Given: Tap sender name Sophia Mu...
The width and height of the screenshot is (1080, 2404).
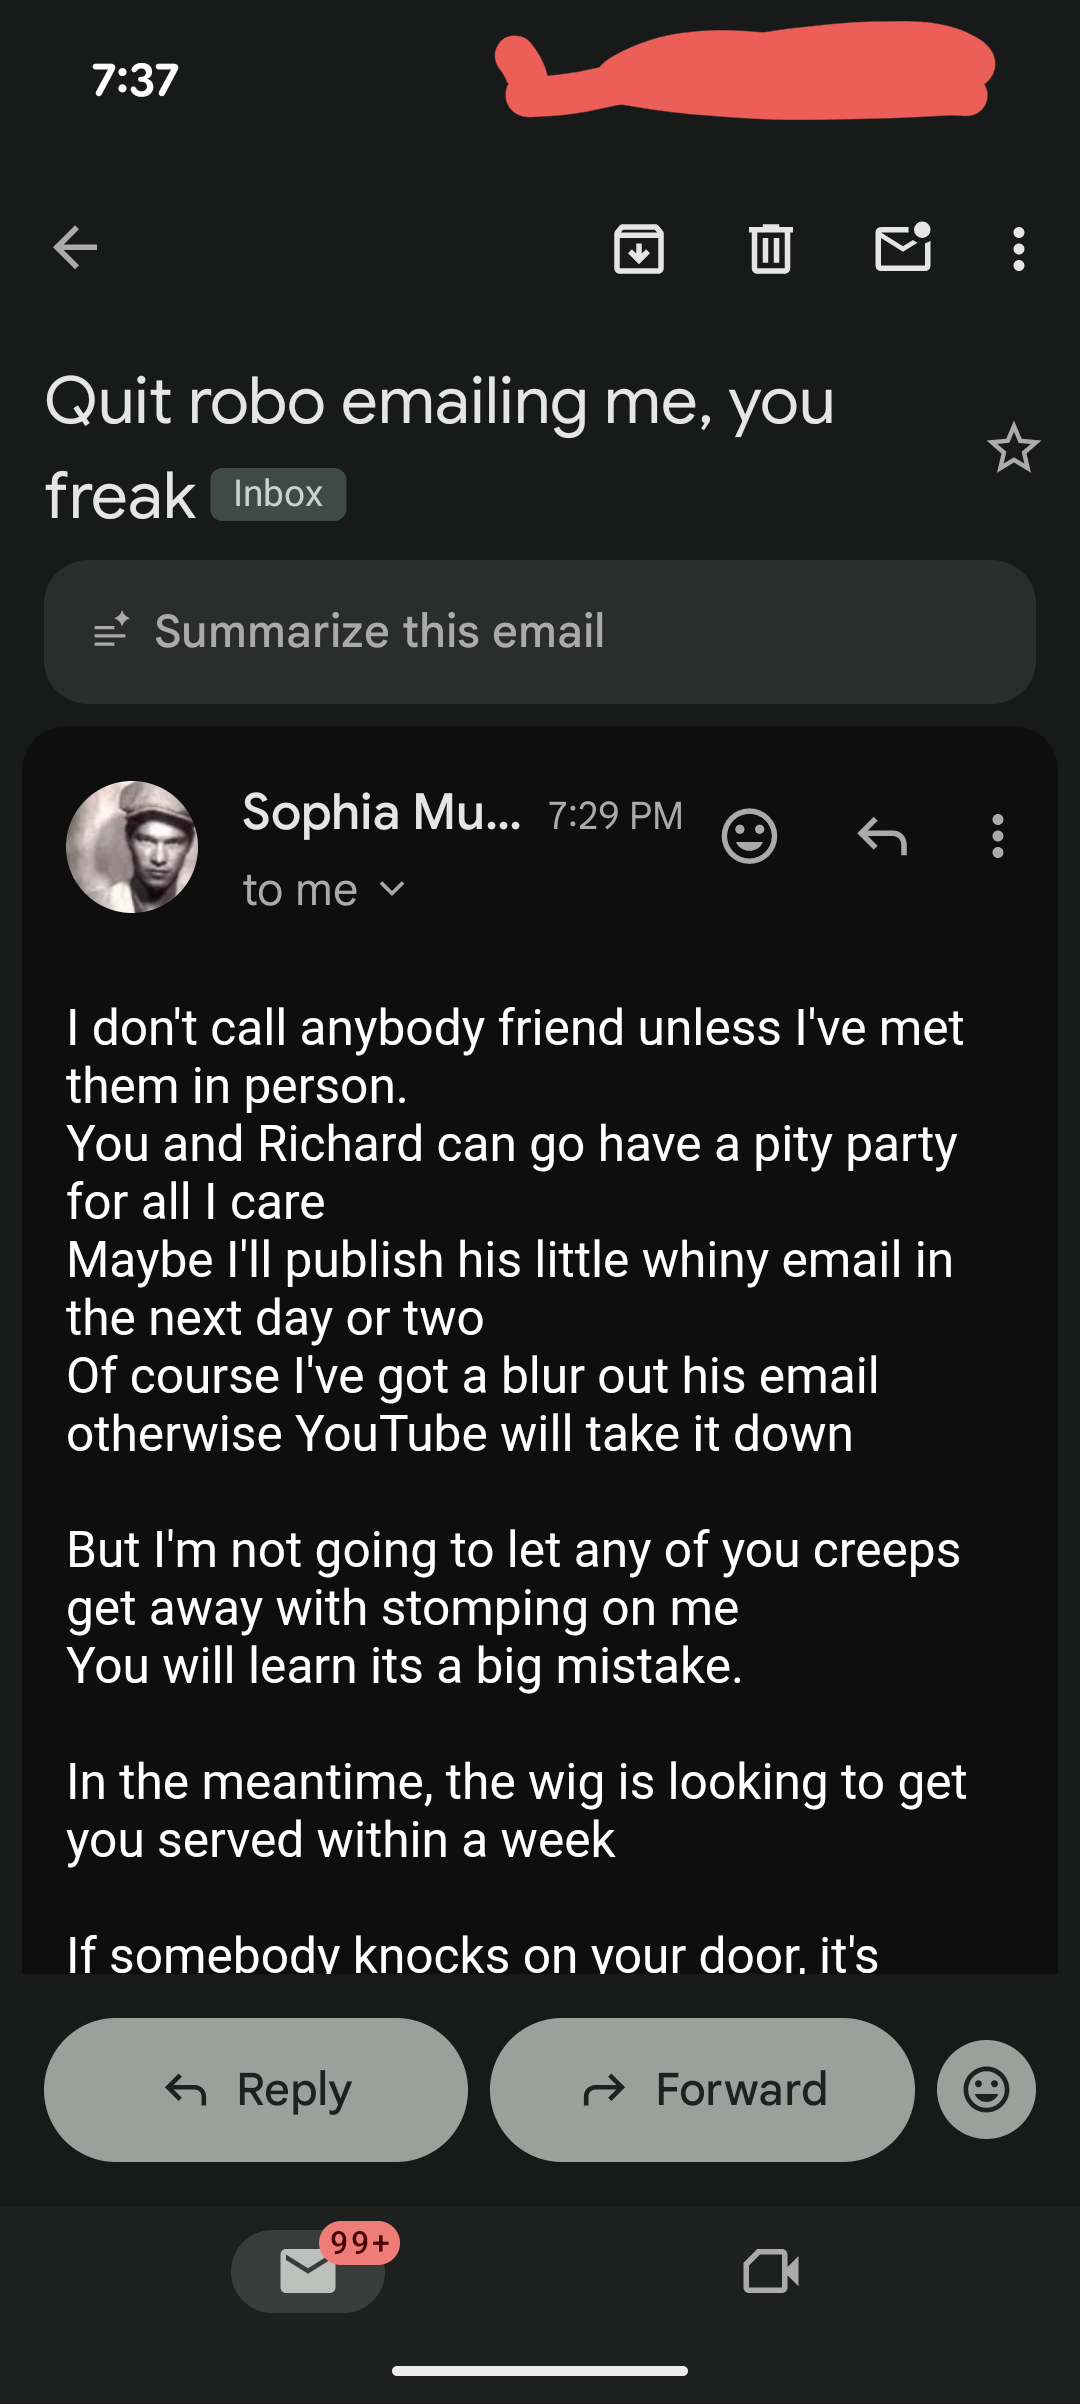Looking at the screenshot, I should [x=381, y=812].
